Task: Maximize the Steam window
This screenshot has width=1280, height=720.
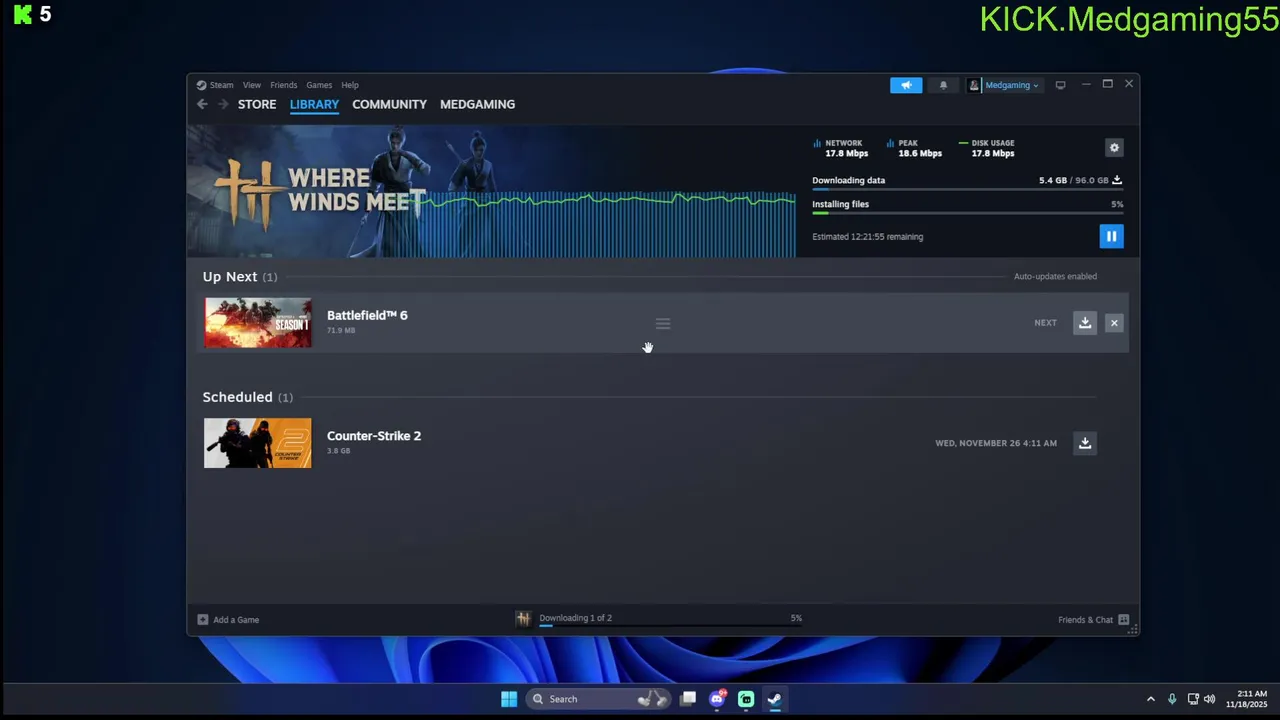Action: (1108, 84)
